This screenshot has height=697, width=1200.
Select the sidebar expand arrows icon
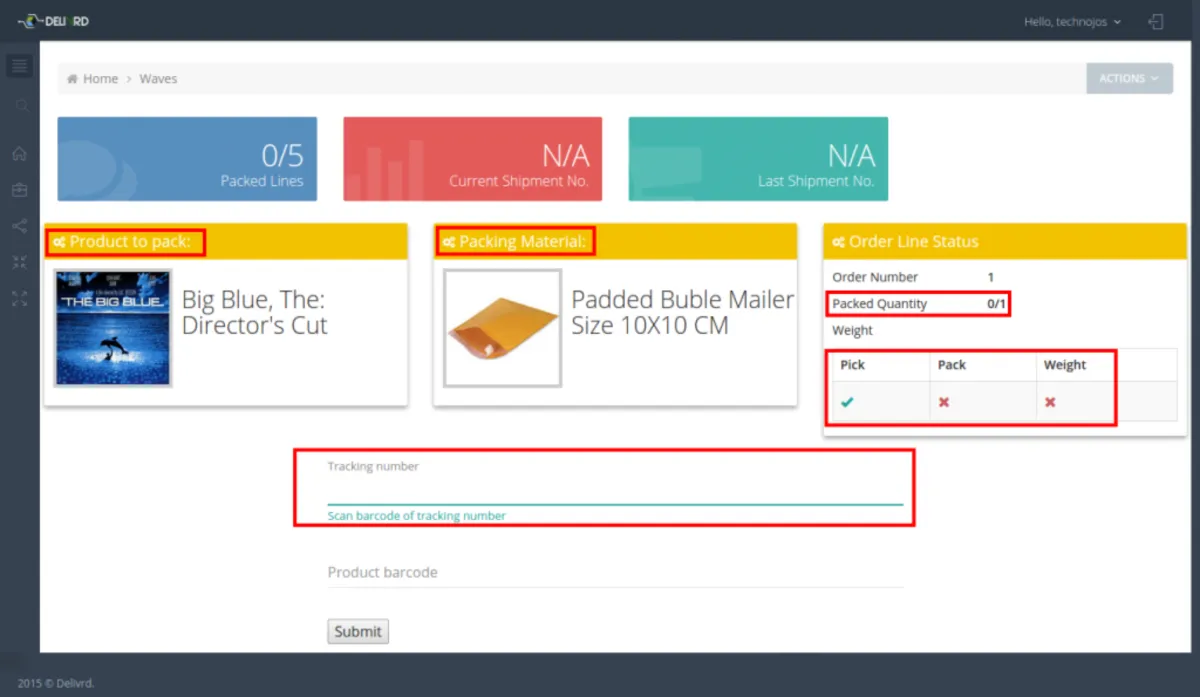(x=19, y=298)
